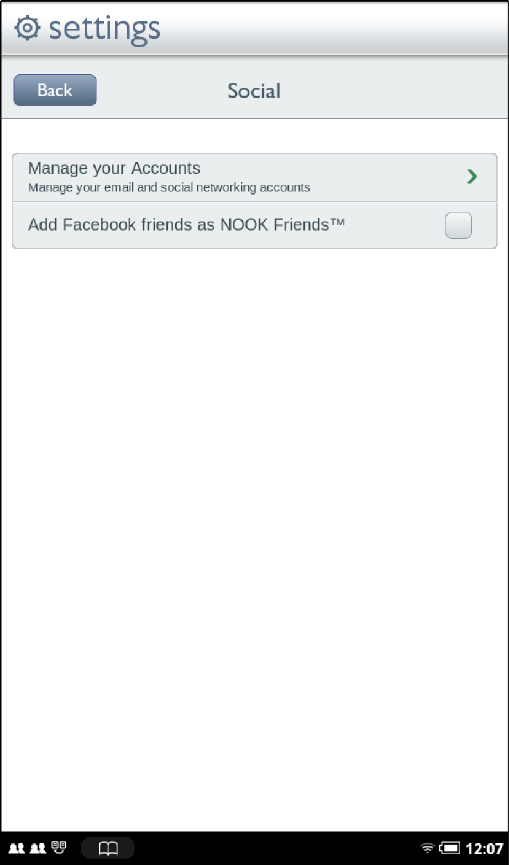Tap 'Manage your email and social networking accounts' subtitle
The height and width of the screenshot is (865, 509).
click(169, 188)
